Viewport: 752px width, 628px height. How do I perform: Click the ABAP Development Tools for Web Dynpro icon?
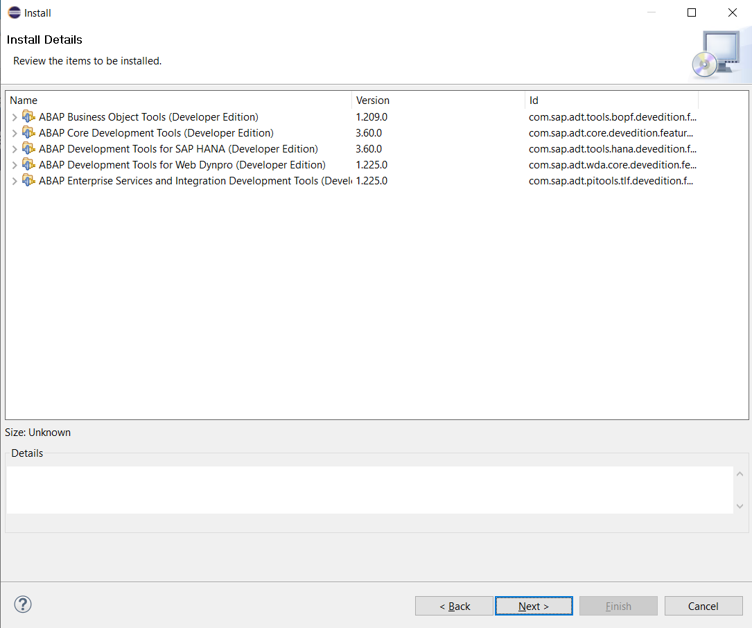(x=29, y=165)
